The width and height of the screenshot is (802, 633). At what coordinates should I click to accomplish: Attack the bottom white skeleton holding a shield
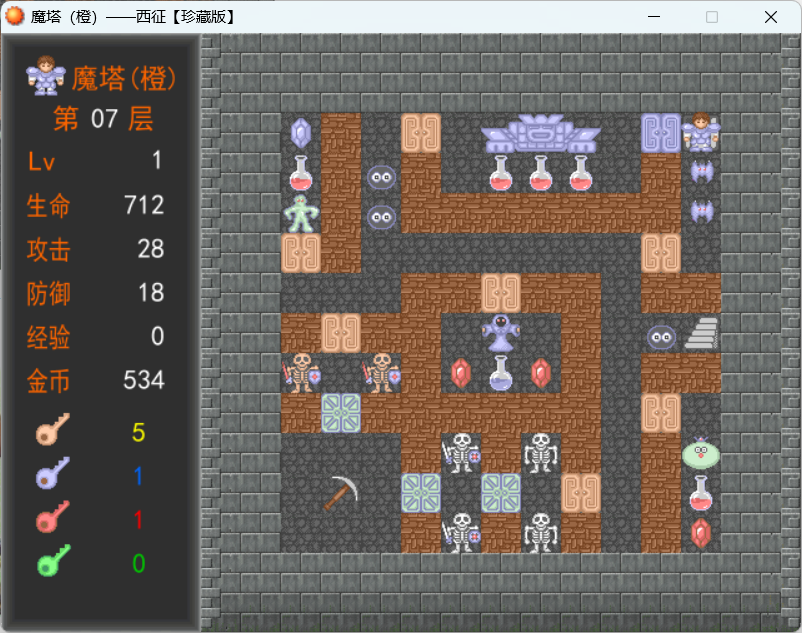pos(461,533)
